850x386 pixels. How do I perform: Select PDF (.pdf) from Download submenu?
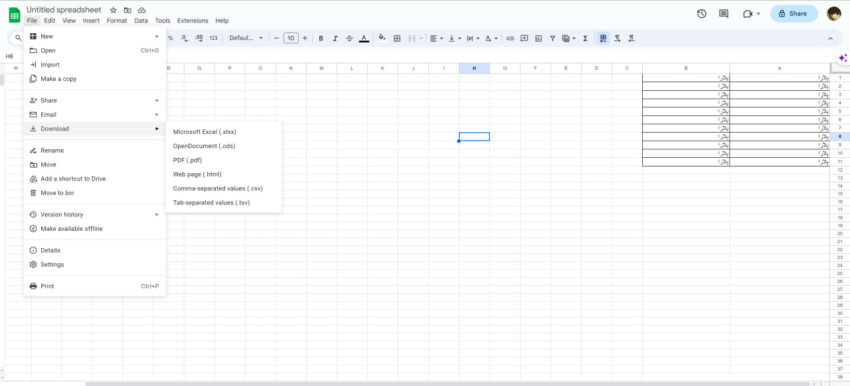click(188, 160)
